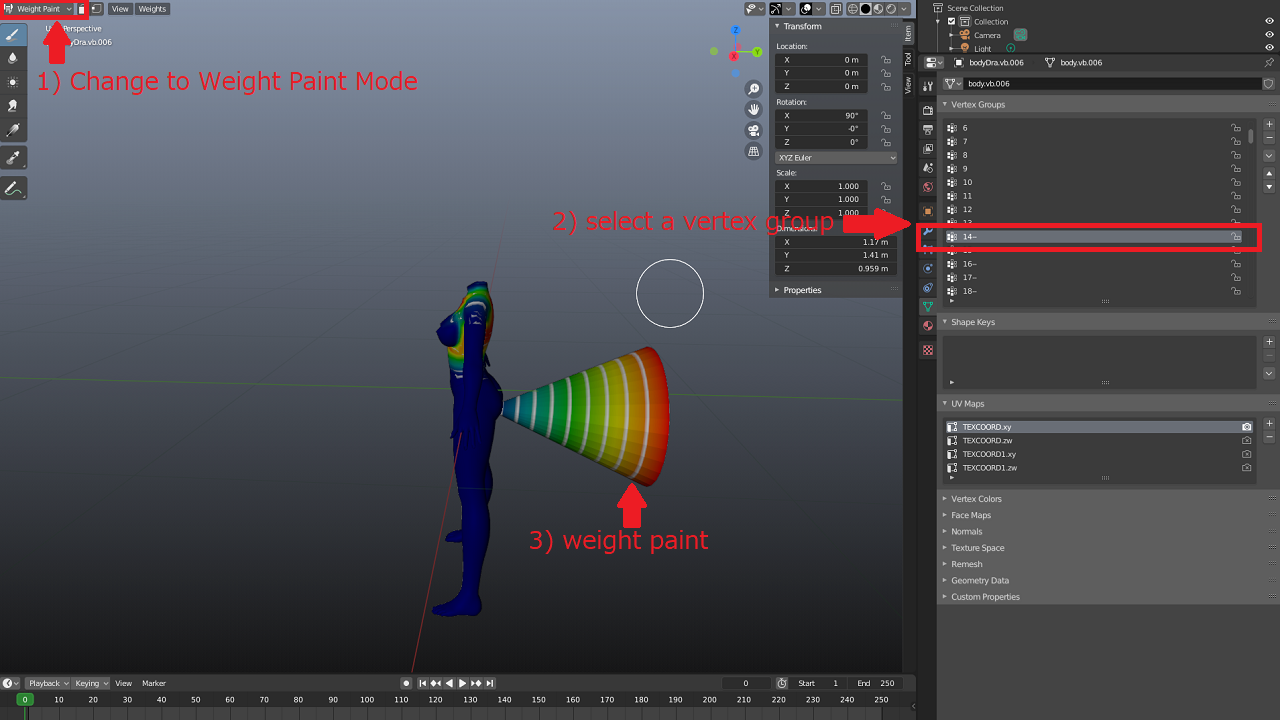Select the Draw brush tool
The height and width of the screenshot is (720, 1280).
coord(13,34)
